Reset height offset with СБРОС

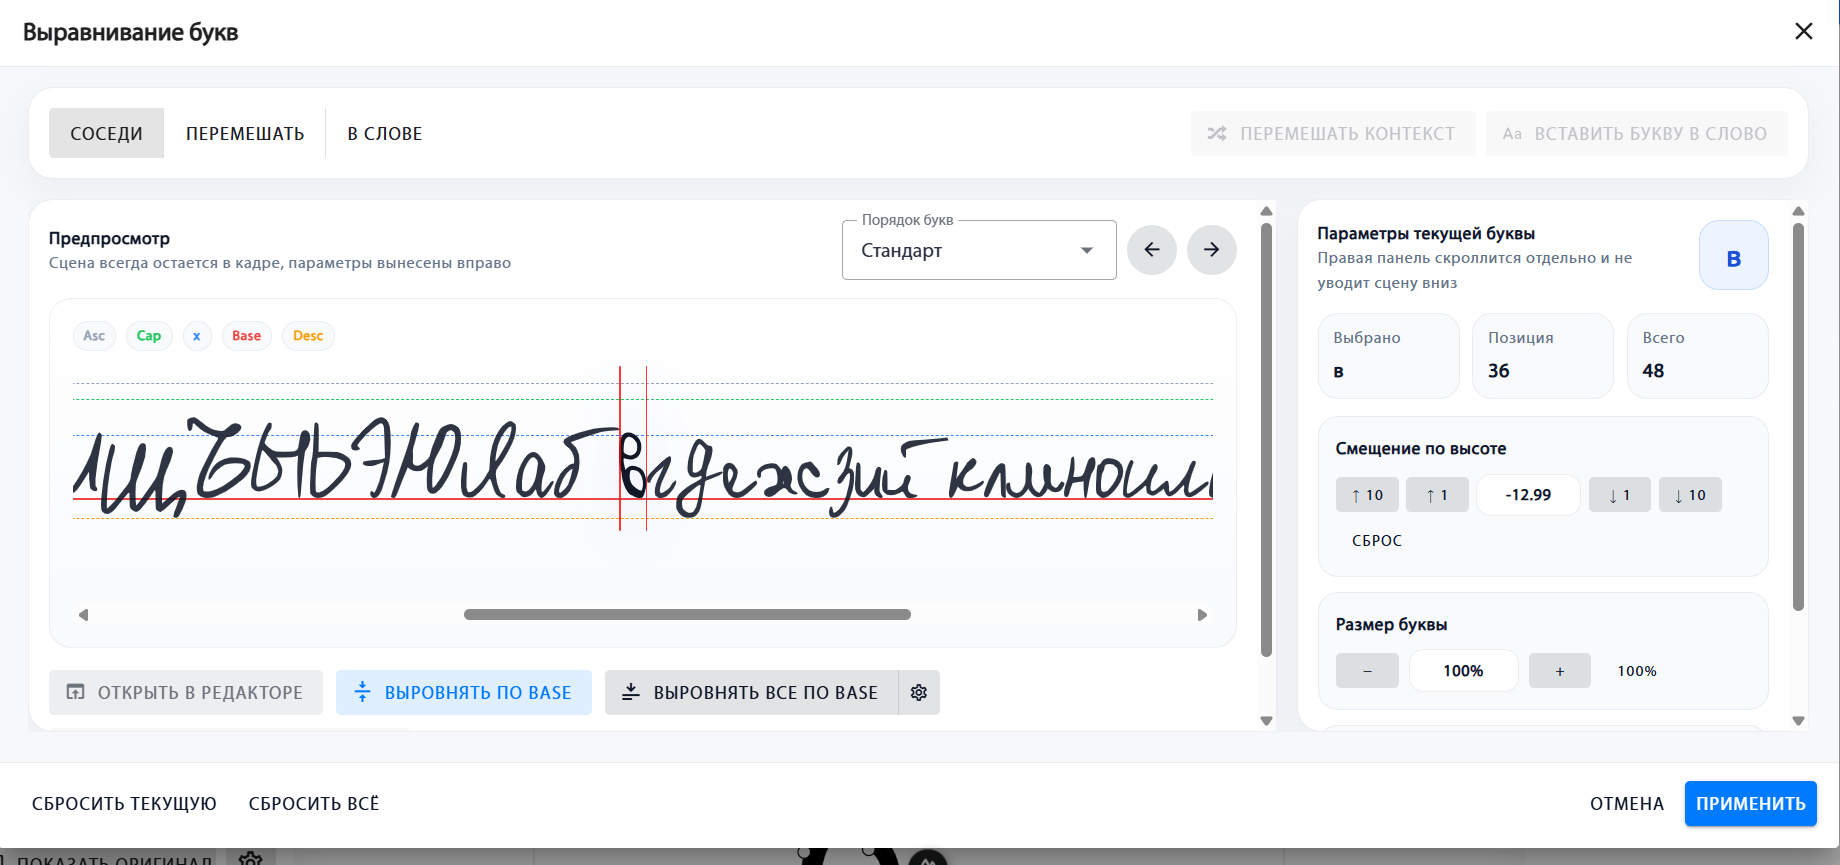coord(1377,540)
